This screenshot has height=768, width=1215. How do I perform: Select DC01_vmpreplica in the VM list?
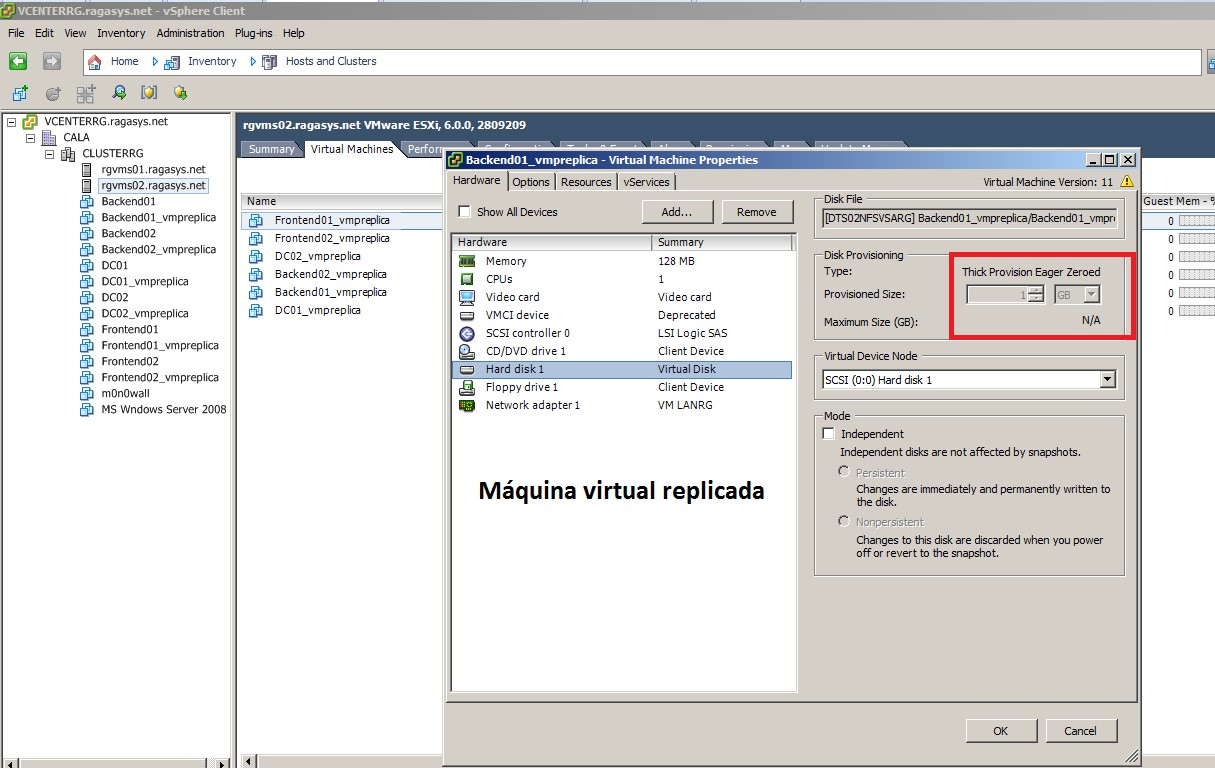click(x=318, y=310)
